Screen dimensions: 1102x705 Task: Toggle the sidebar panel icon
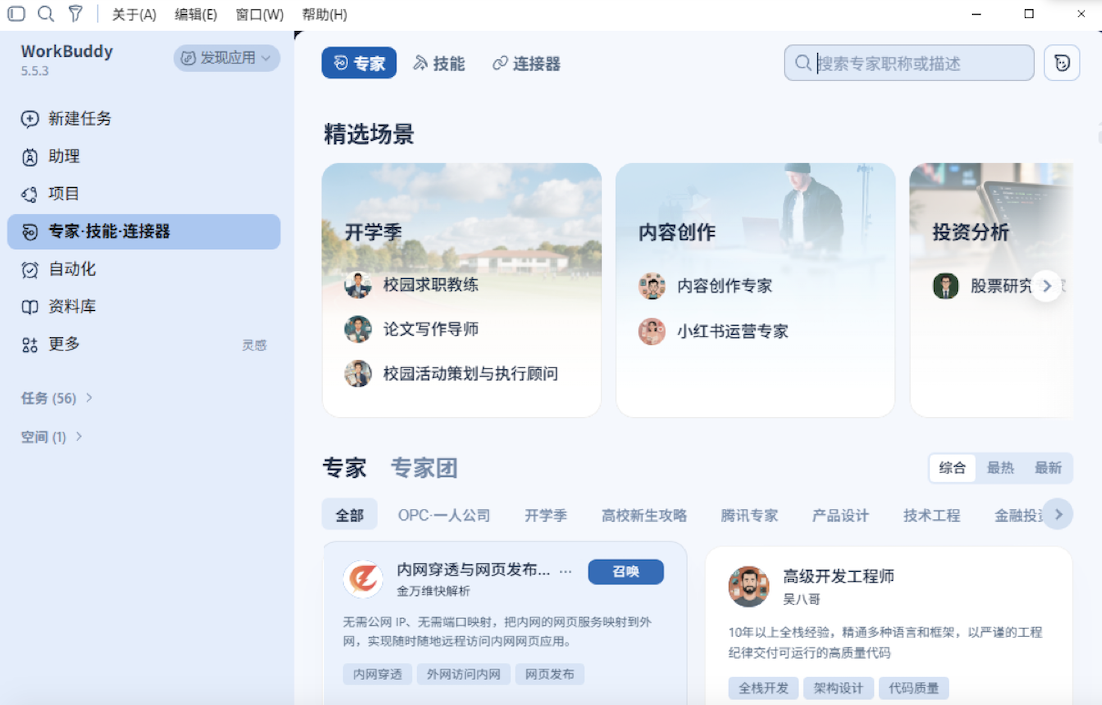click(16, 13)
